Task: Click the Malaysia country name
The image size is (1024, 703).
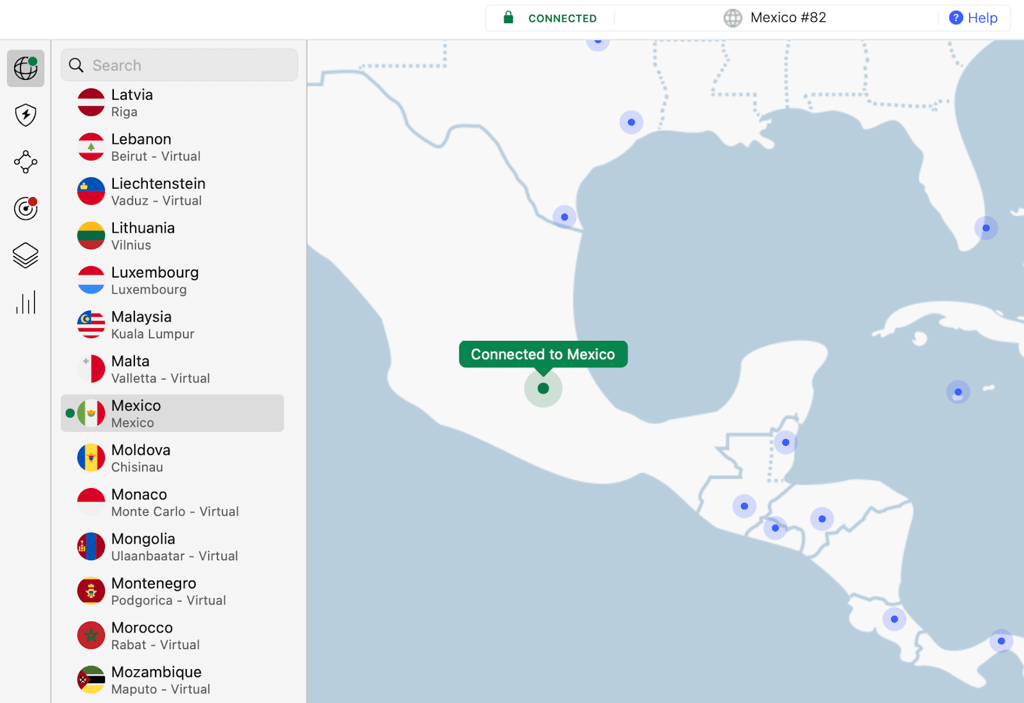Action: pos(141,317)
